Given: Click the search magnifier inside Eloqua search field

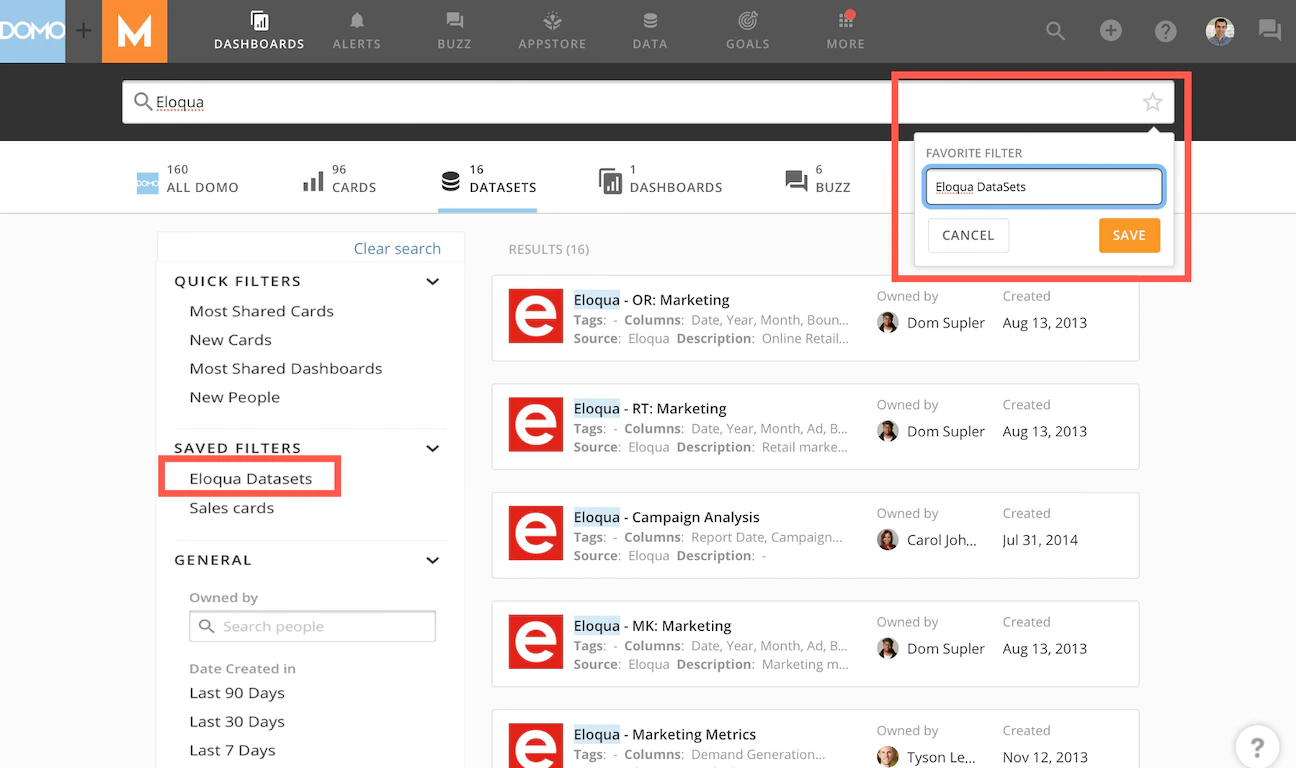Looking at the screenshot, I should point(143,102).
